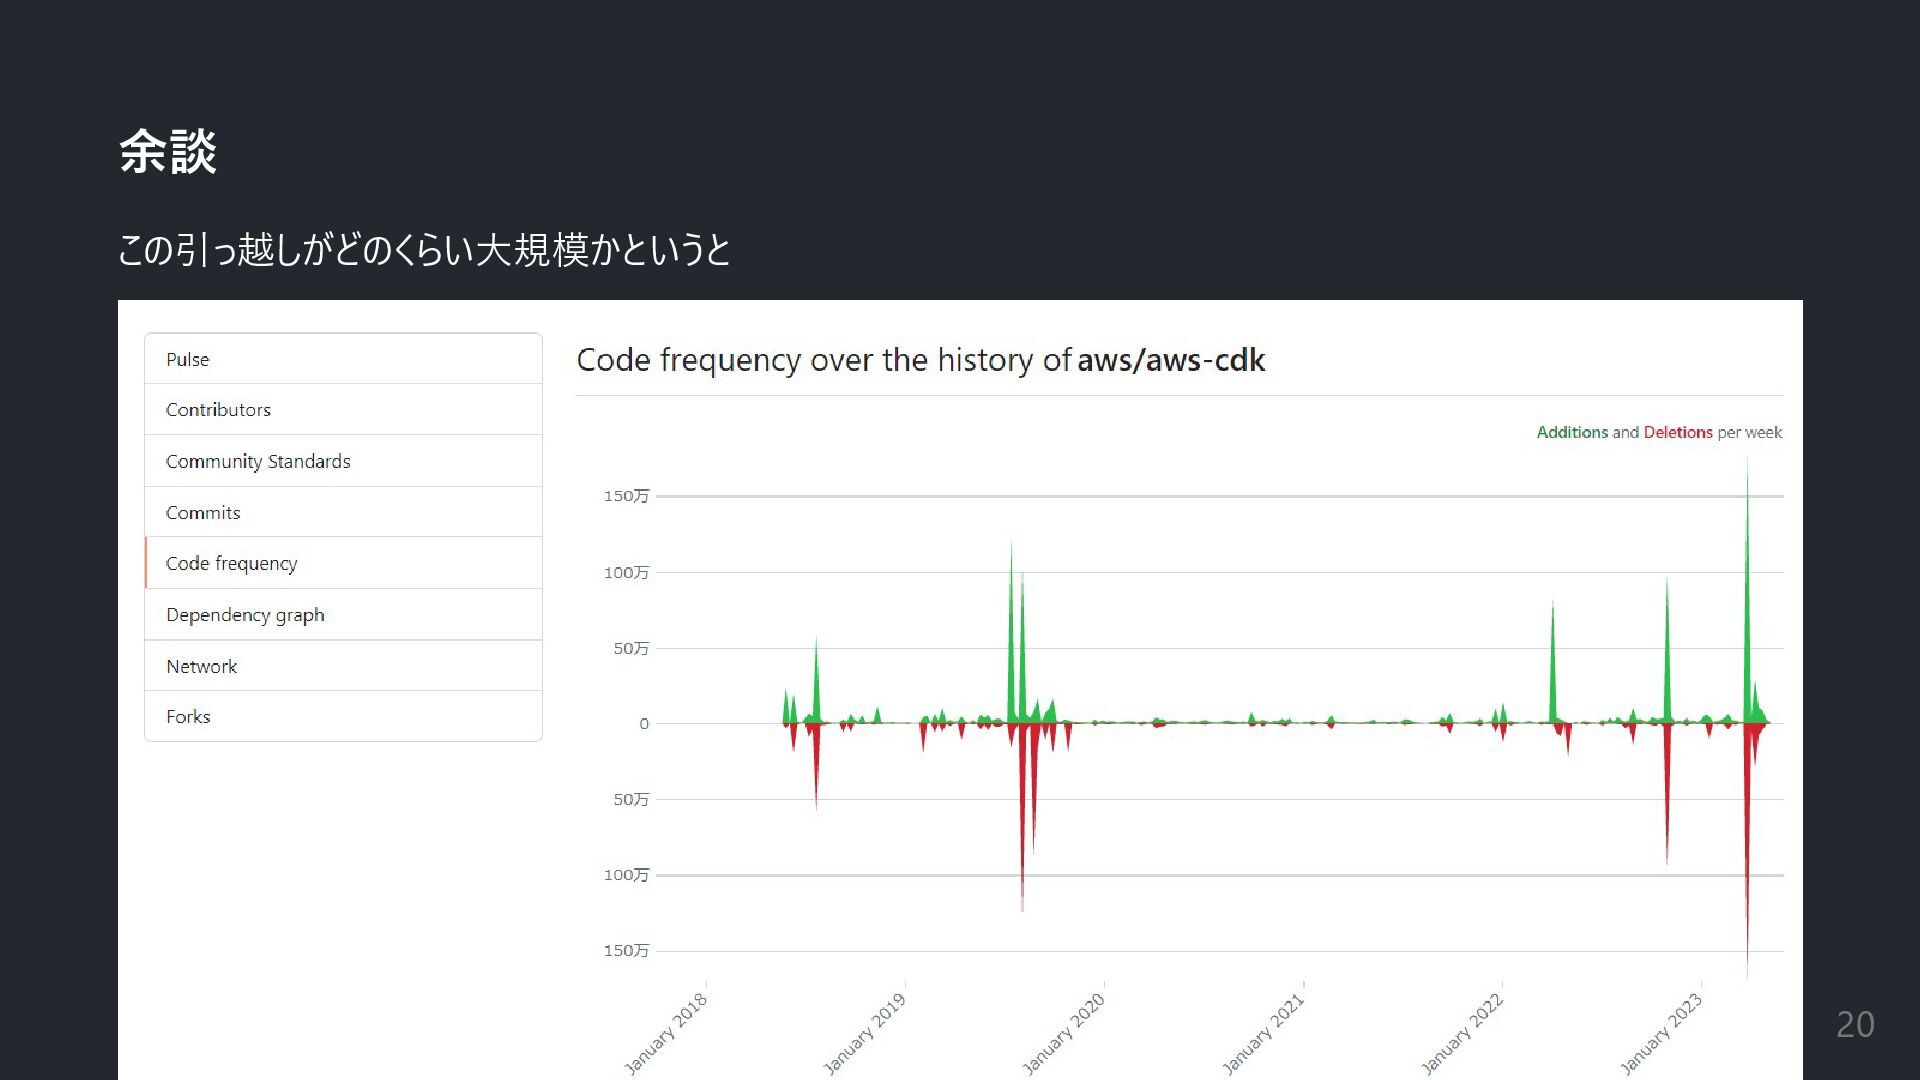Click the January 2023 axis label
Screen dimensions: 1920x1080
coord(1661,1033)
